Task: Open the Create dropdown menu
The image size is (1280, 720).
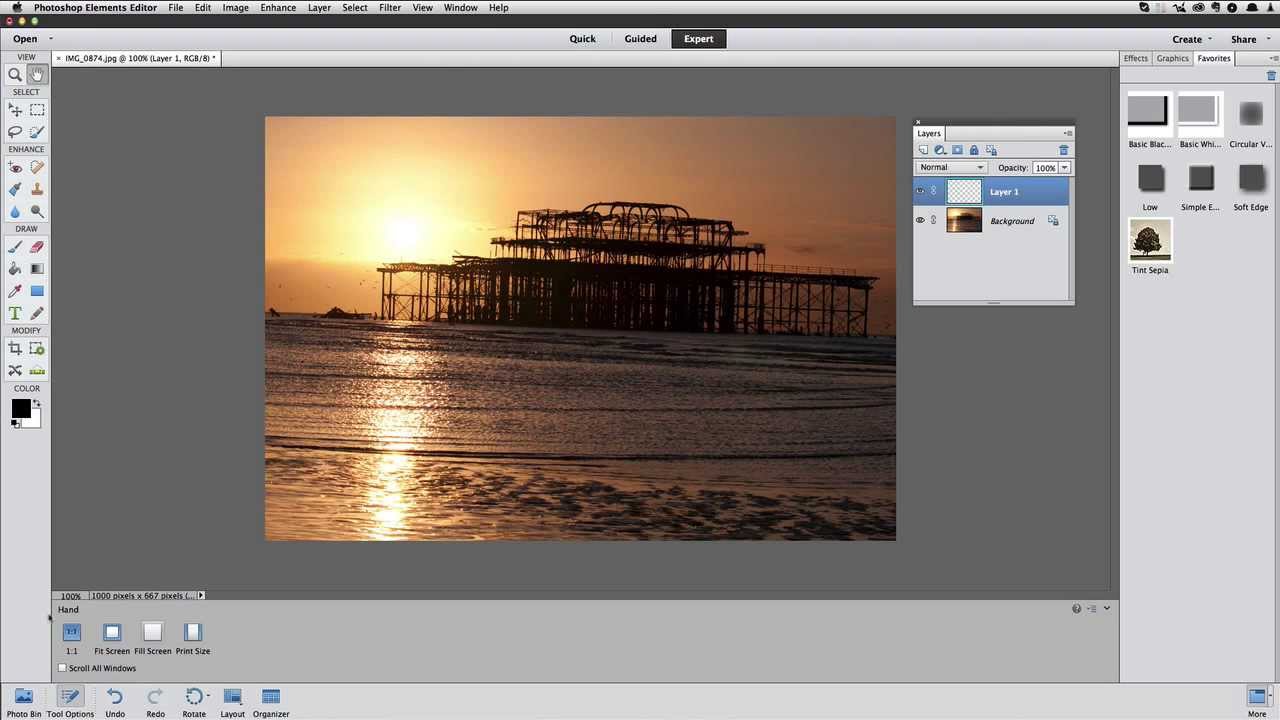Action: tap(1192, 39)
